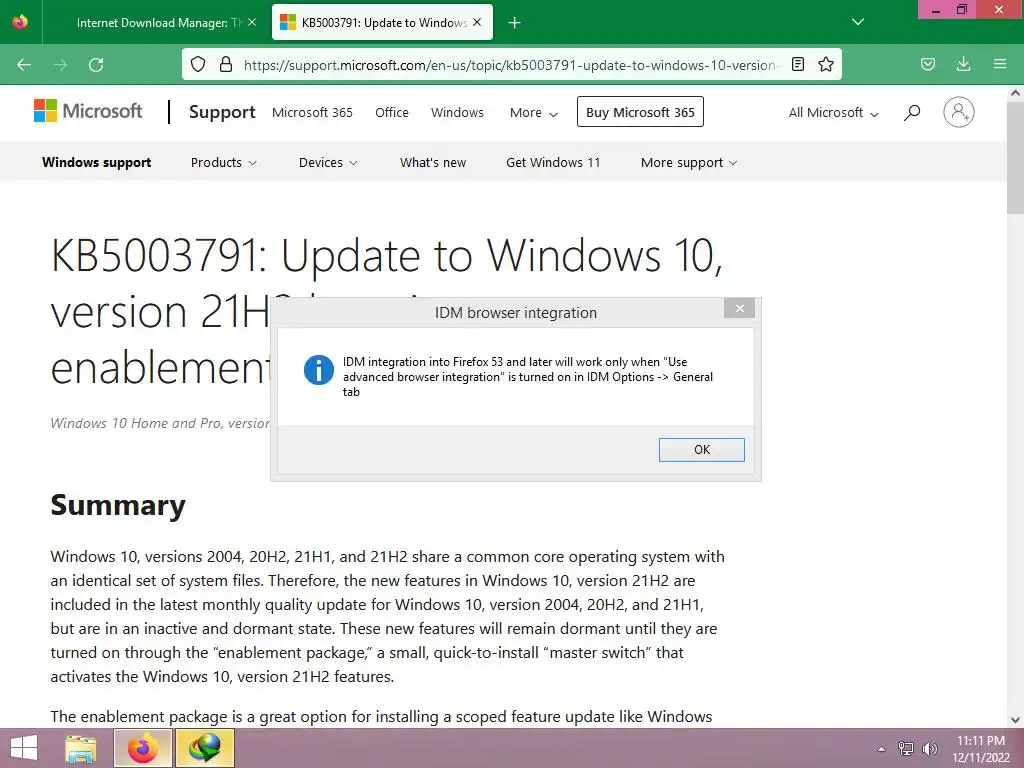Open File Explorer from the taskbar
Viewport: 1024px width, 768px height.
coord(81,748)
